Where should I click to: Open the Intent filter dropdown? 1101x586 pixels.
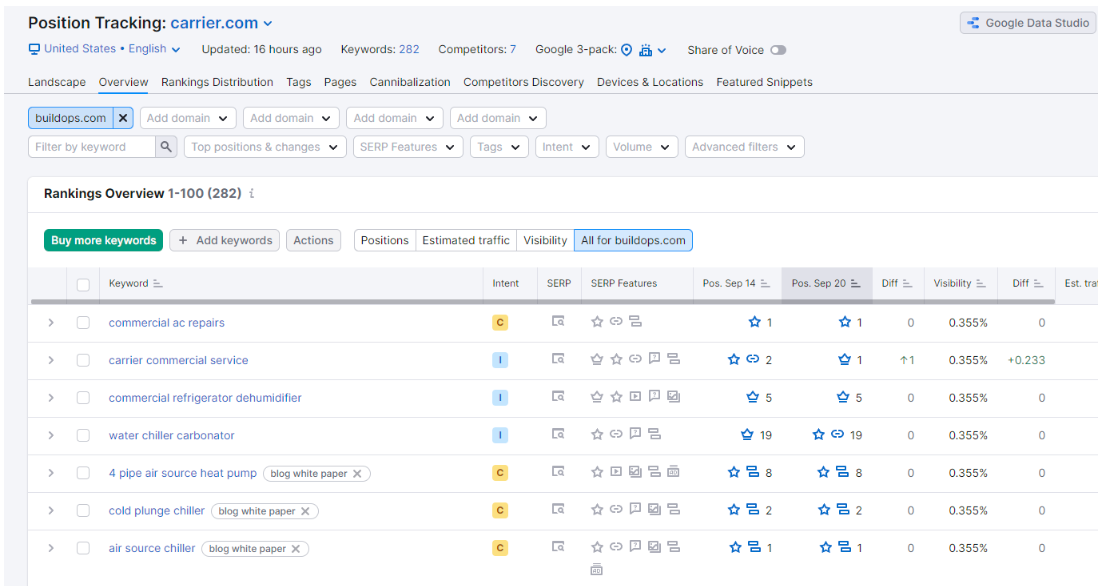pos(566,147)
